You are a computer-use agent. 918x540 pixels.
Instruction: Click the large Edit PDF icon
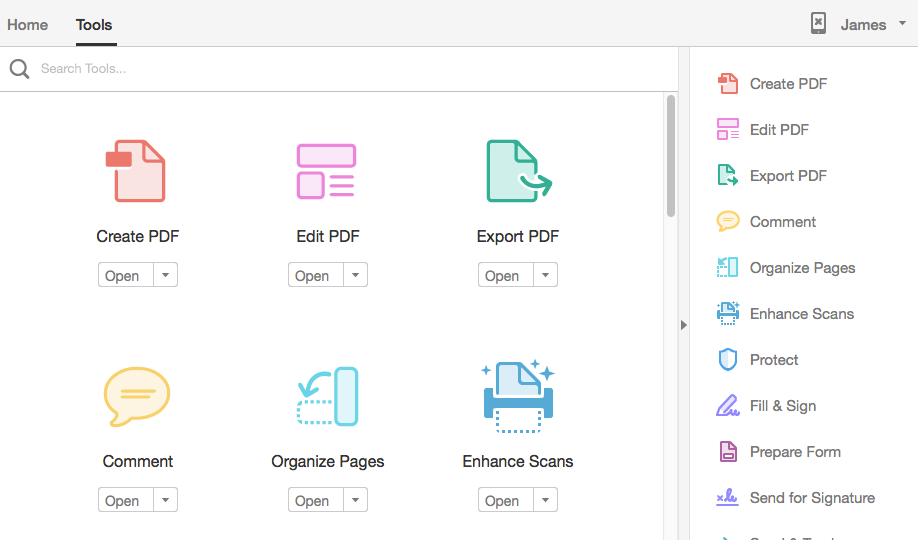(x=326, y=171)
